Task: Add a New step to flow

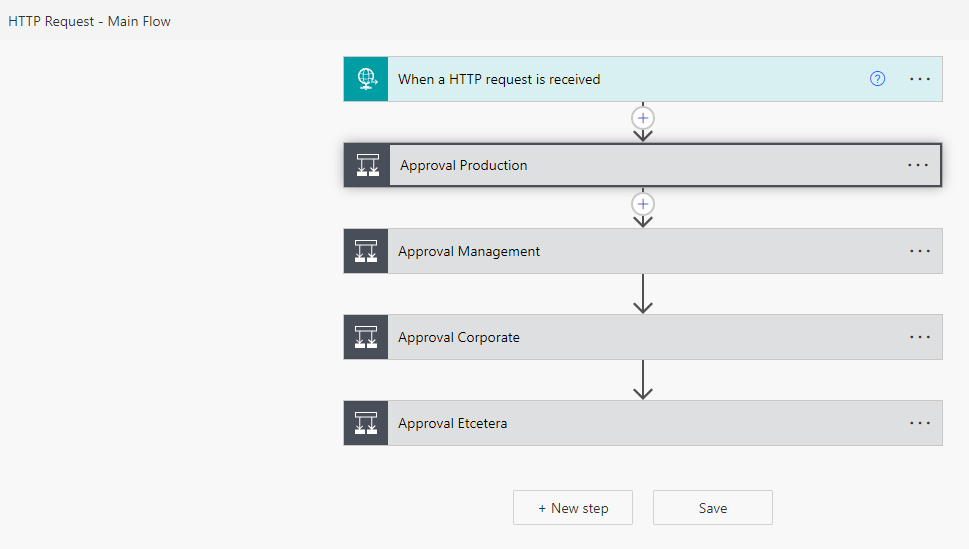Action: (573, 508)
